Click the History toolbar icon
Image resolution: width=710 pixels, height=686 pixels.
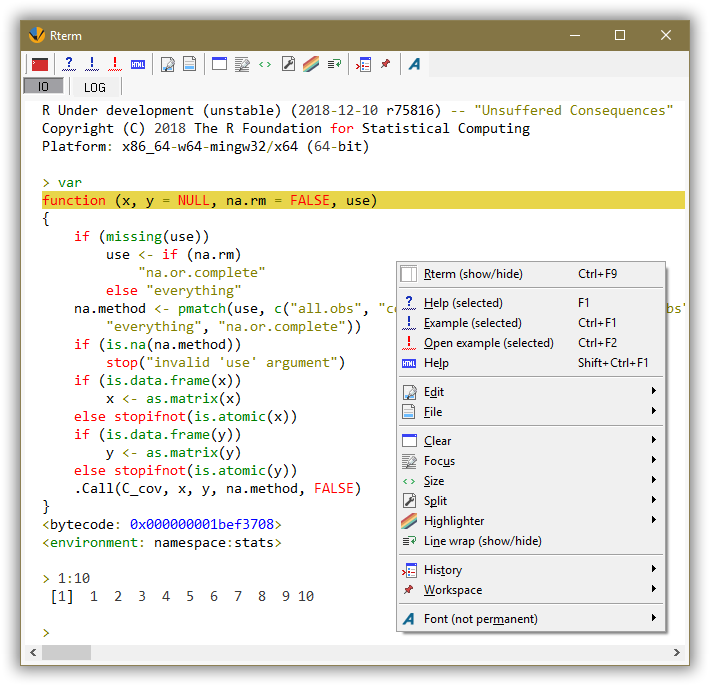pyautogui.click(x=363, y=64)
